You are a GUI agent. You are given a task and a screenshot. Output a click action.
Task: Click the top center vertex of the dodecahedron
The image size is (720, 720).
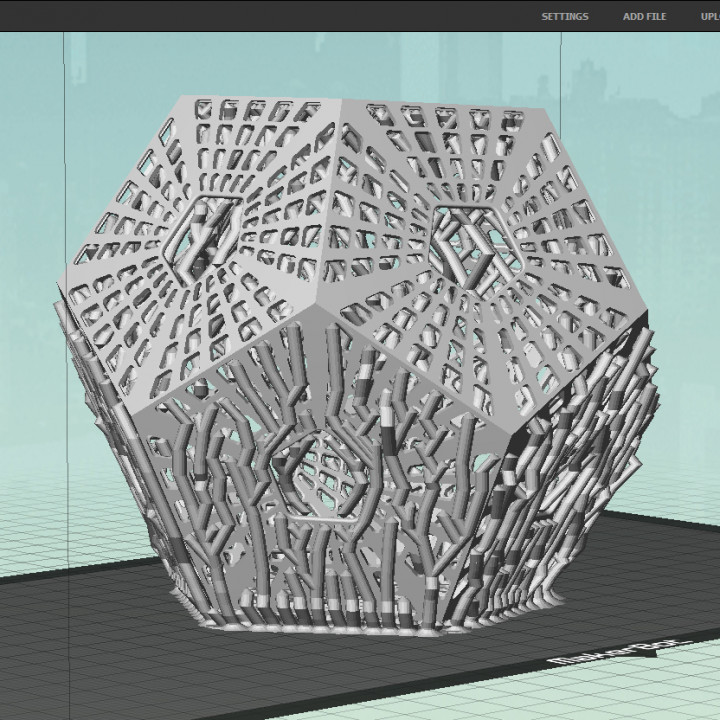click(x=342, y=101)
